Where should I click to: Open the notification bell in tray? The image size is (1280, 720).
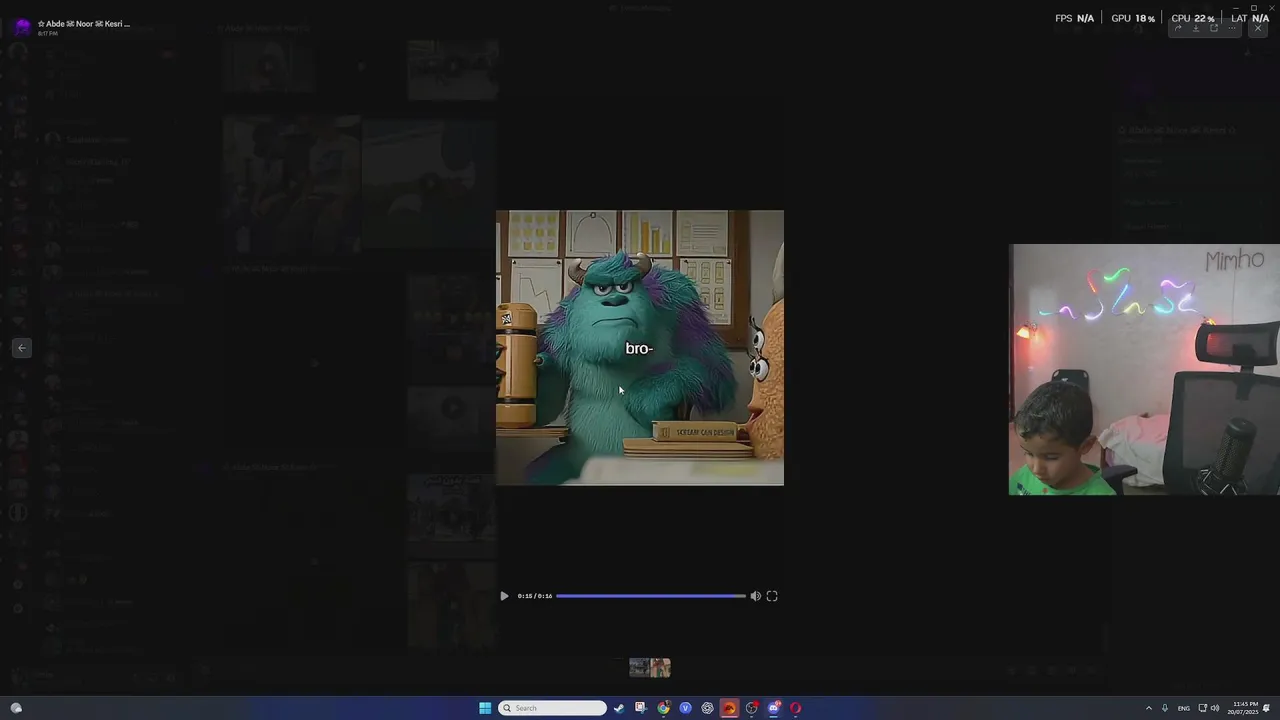(x=1267, y=708)
